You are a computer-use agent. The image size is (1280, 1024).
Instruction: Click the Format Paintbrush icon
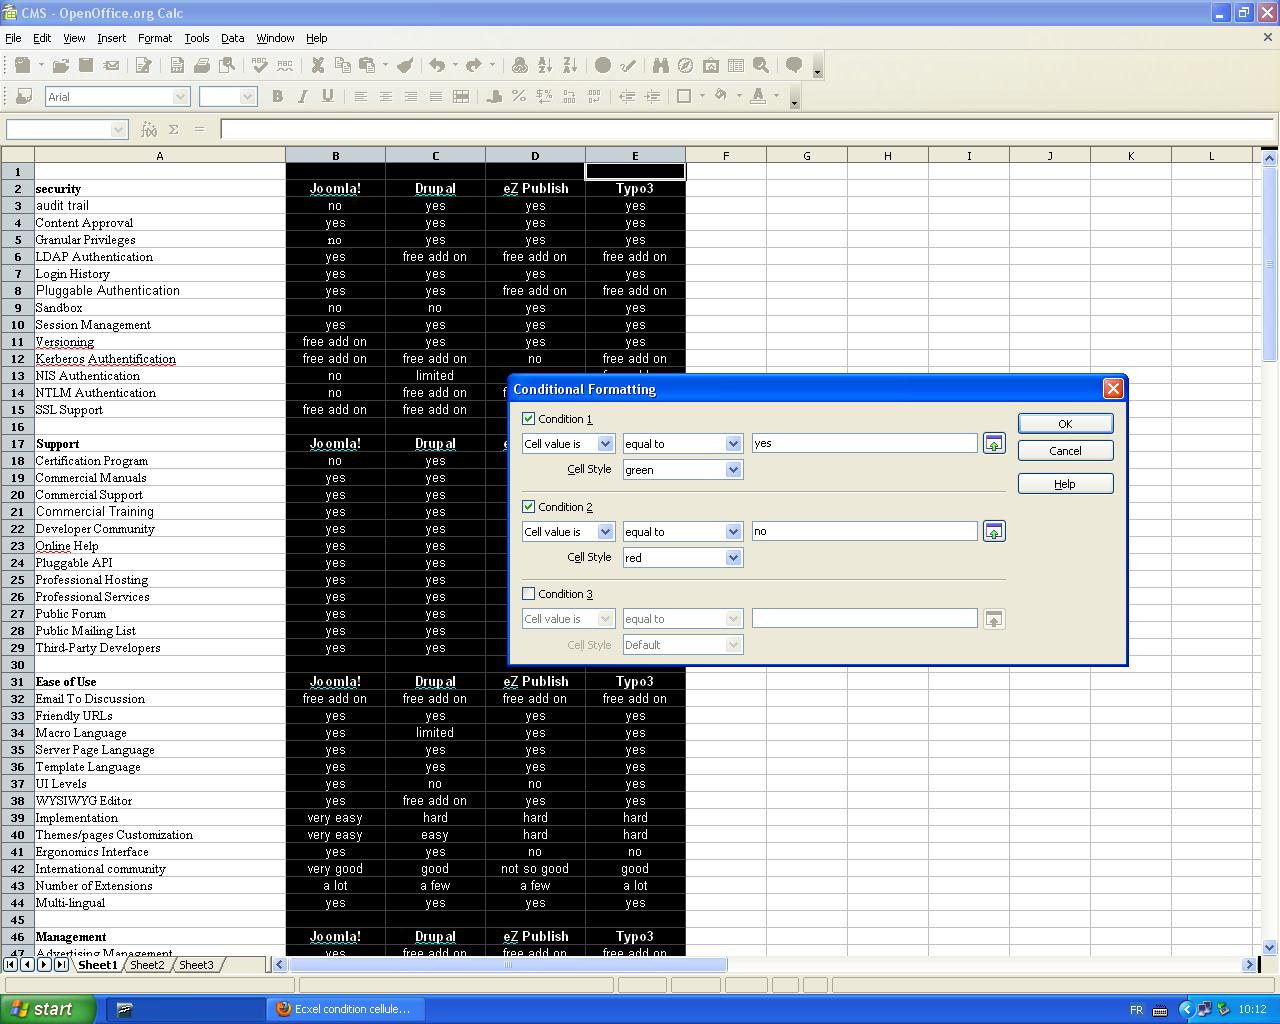[405, 65]
